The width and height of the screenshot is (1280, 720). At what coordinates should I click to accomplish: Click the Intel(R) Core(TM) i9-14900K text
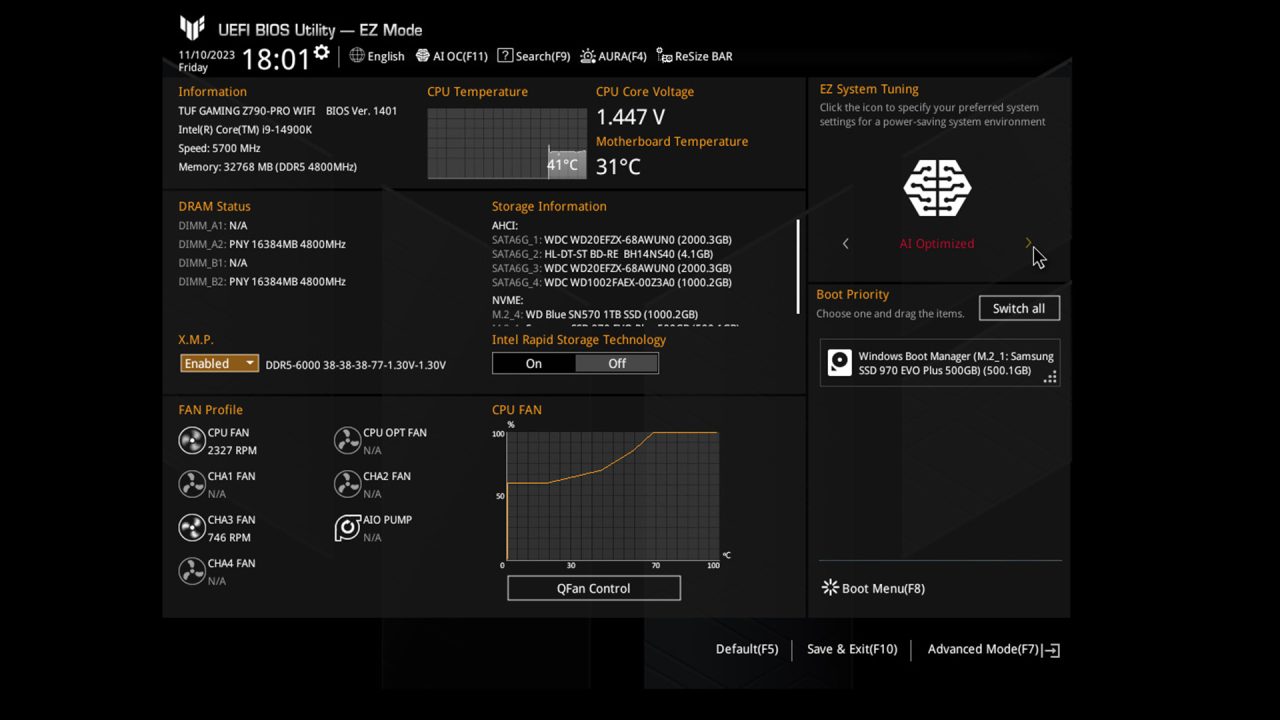[x=245, y=129]
